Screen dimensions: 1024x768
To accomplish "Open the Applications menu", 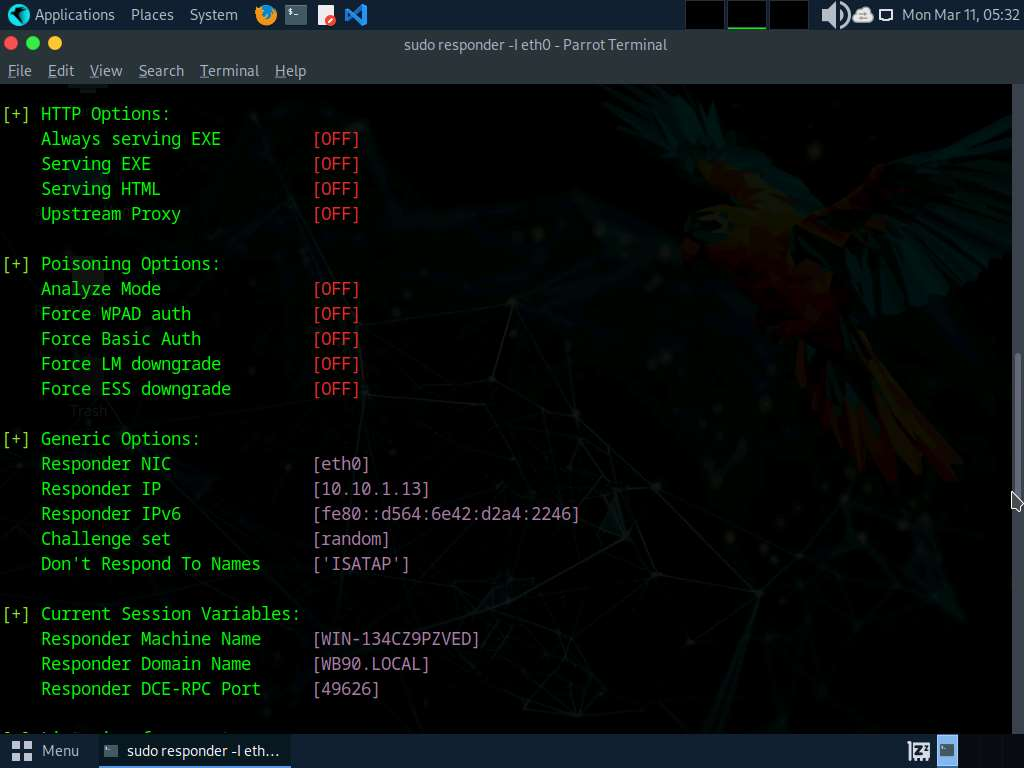I will [62, 15].
